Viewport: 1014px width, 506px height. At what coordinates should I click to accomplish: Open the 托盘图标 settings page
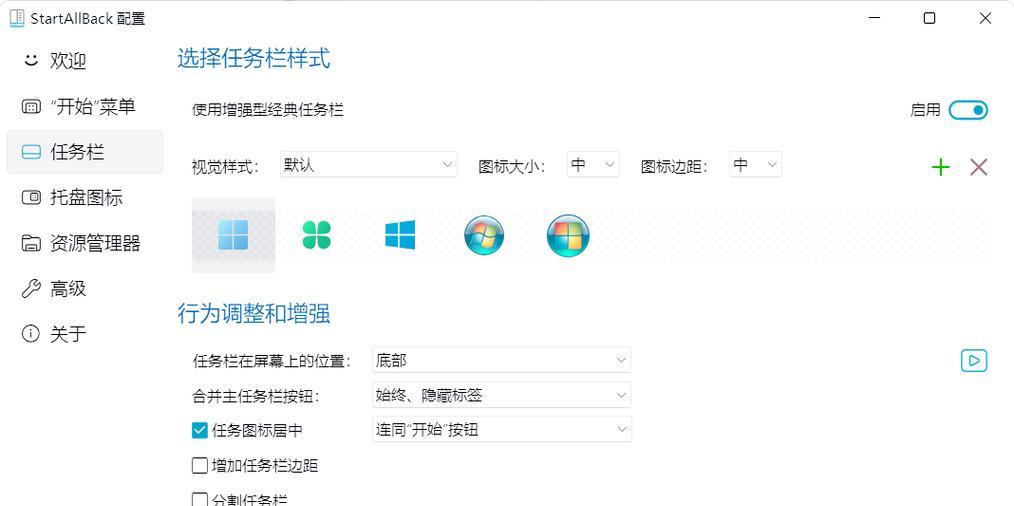(85, 197)
